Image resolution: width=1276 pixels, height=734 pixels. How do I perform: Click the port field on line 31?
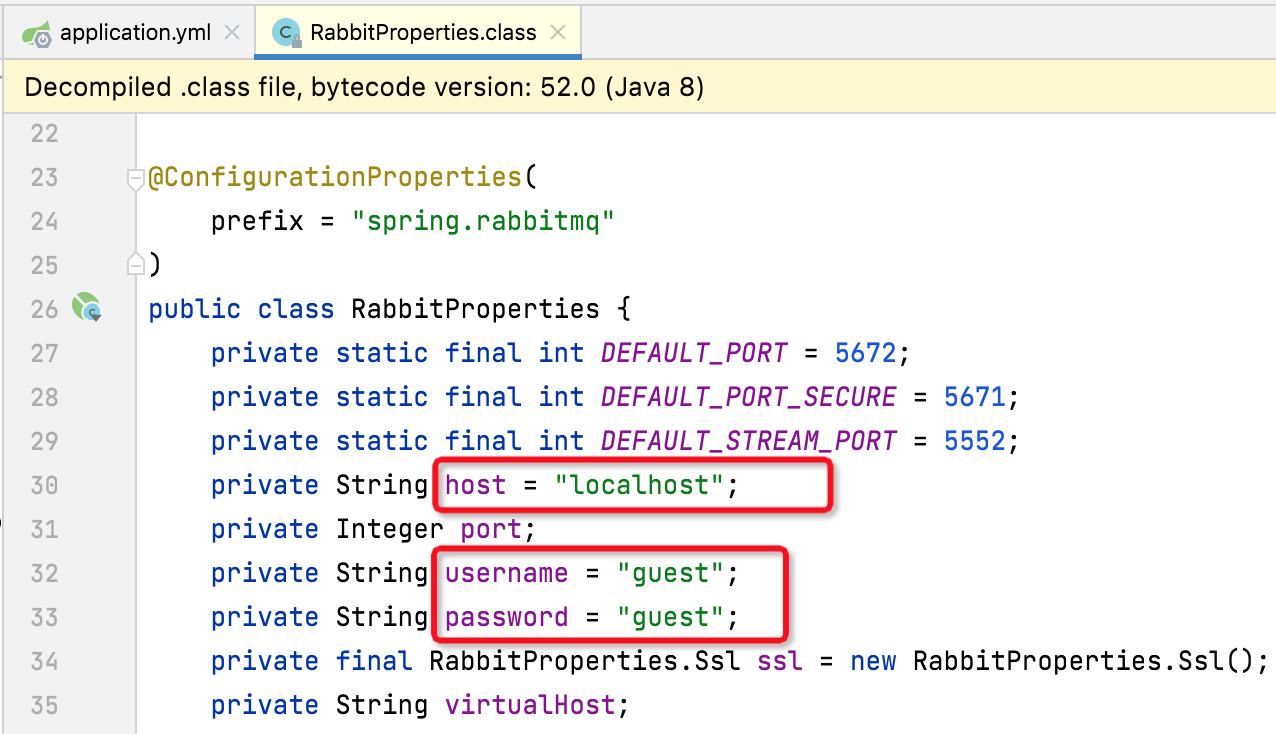click(x=491, y=529)
